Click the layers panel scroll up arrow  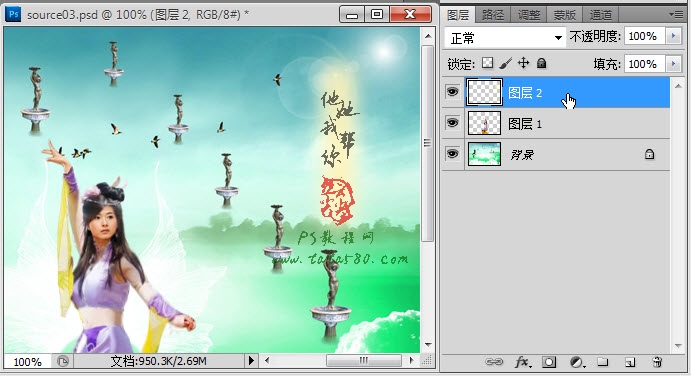click(678, 86)
